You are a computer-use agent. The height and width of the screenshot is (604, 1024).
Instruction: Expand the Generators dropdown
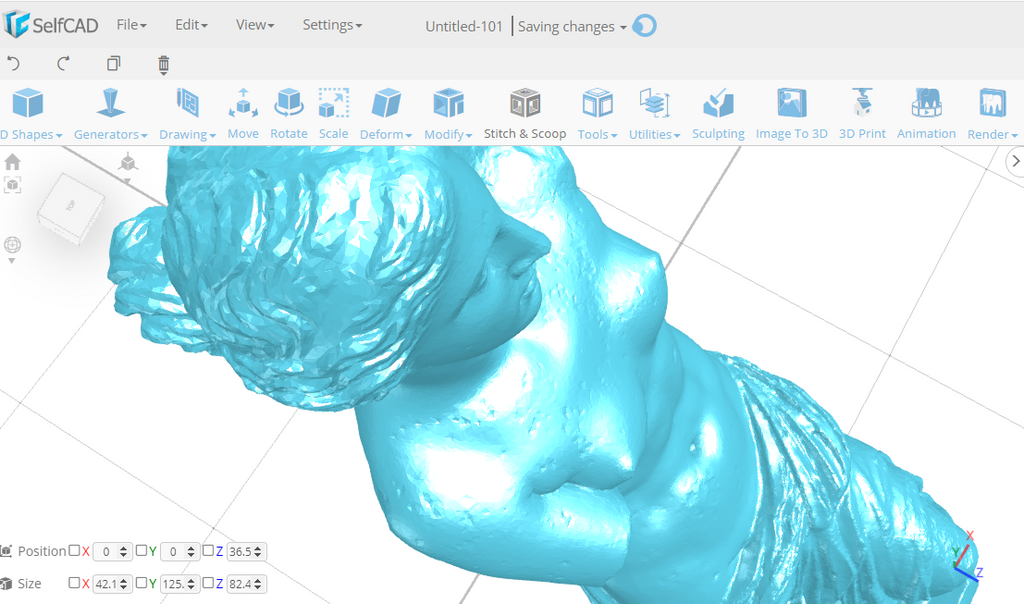pyautogui.click(x=110, y=114)
